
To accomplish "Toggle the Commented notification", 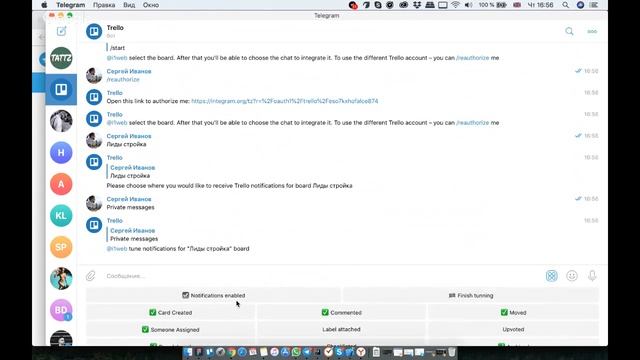I will pyautogui.click(x=342, y=312).
